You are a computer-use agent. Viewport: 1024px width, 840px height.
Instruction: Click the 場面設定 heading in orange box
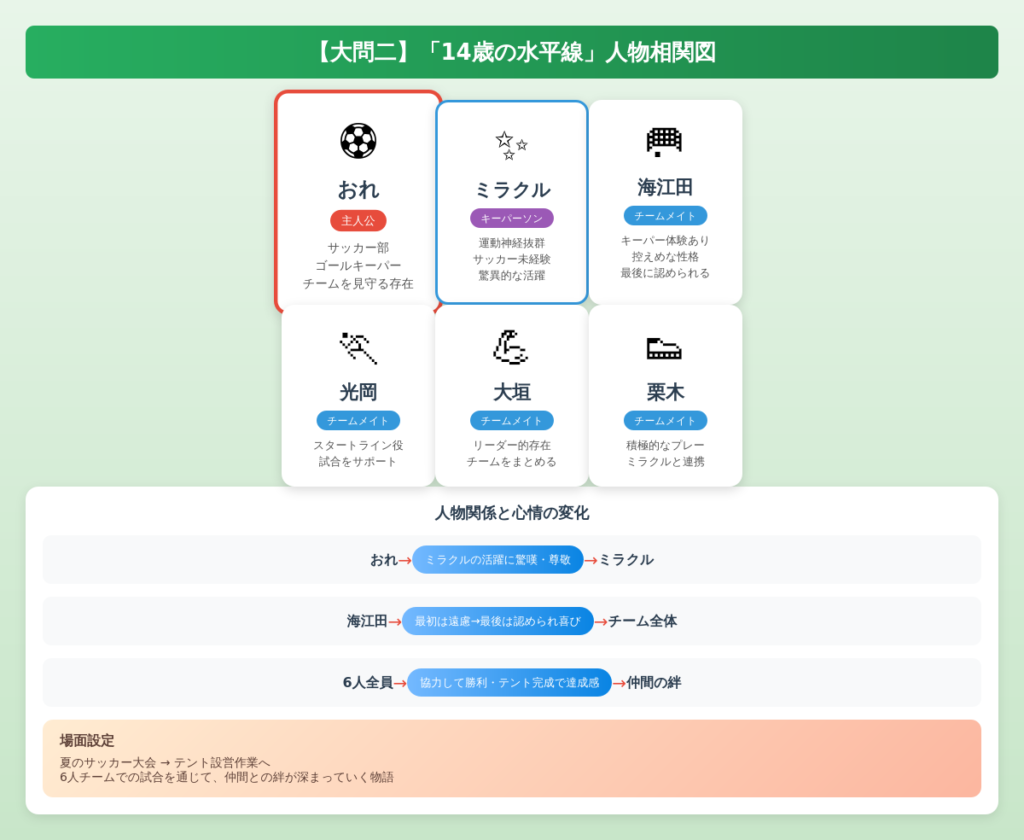tap(87, 741)
